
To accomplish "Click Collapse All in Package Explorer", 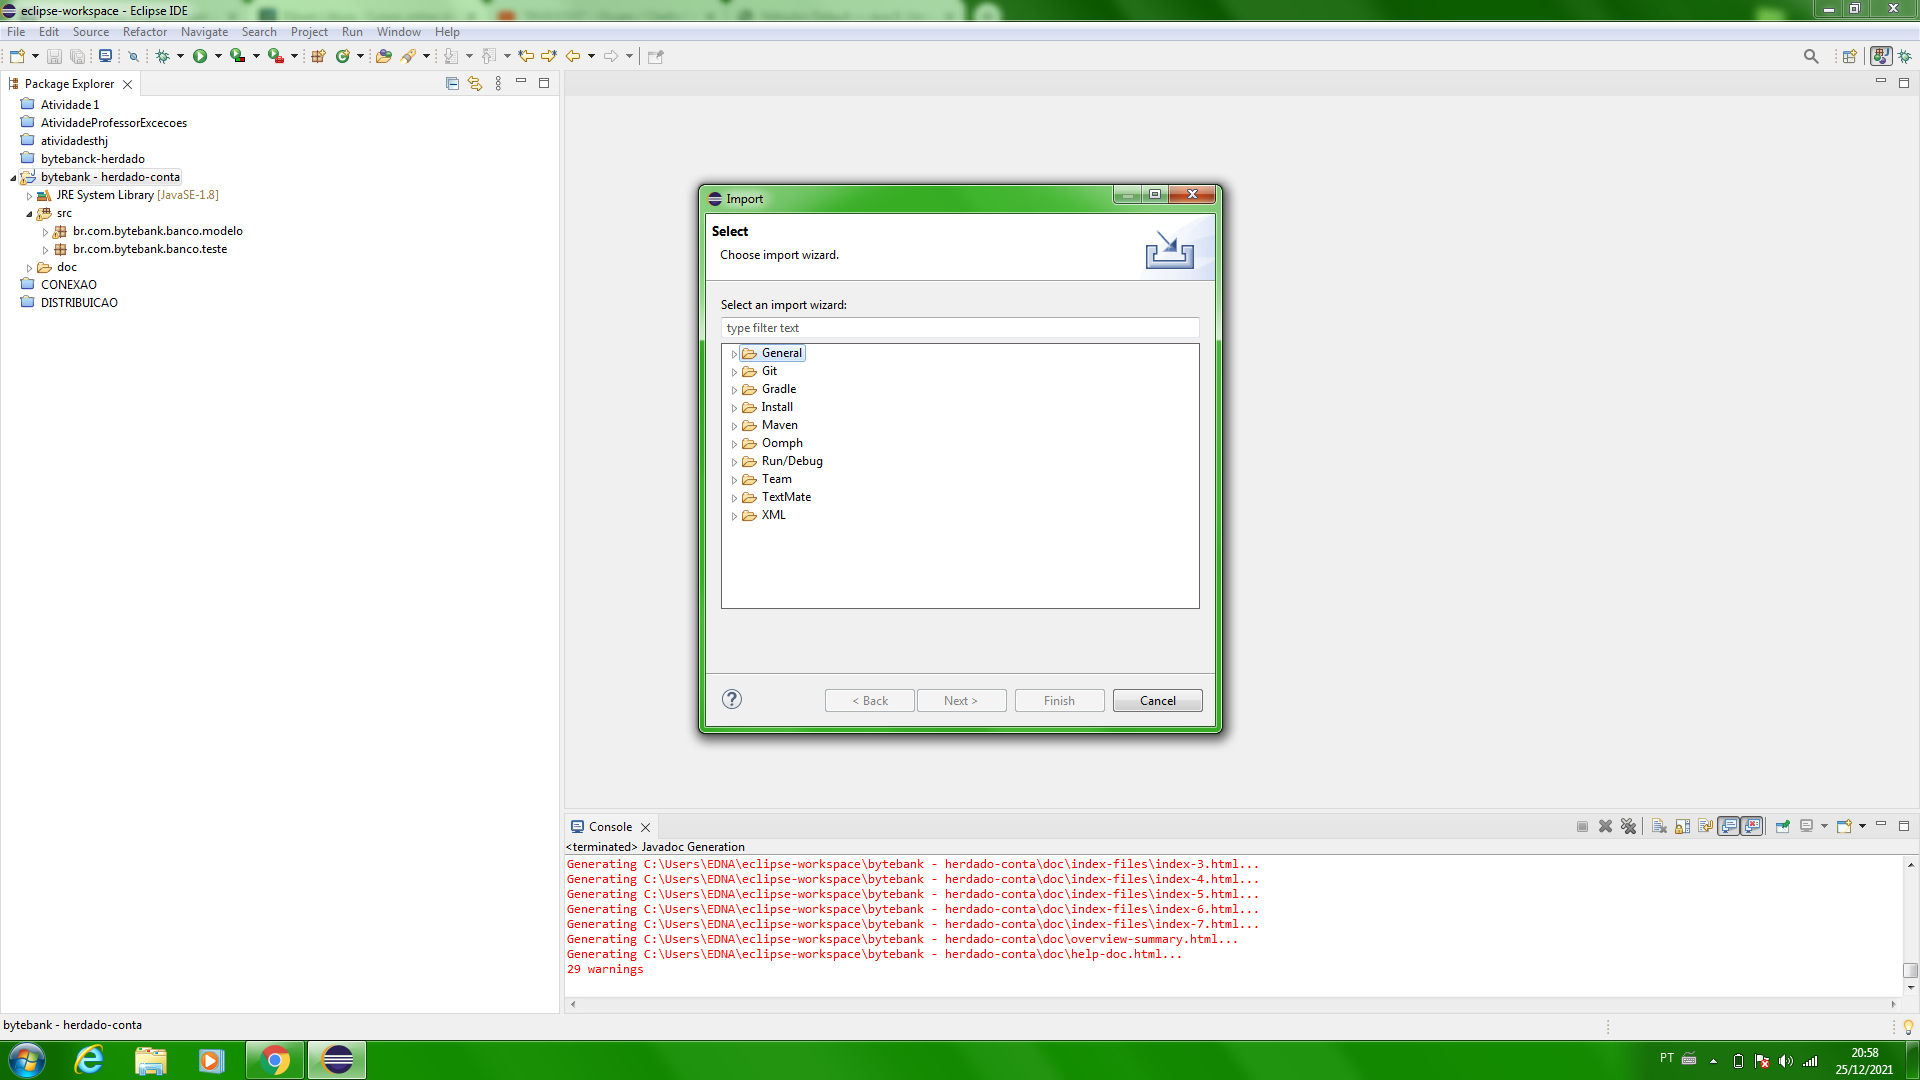I will point(452,84).
